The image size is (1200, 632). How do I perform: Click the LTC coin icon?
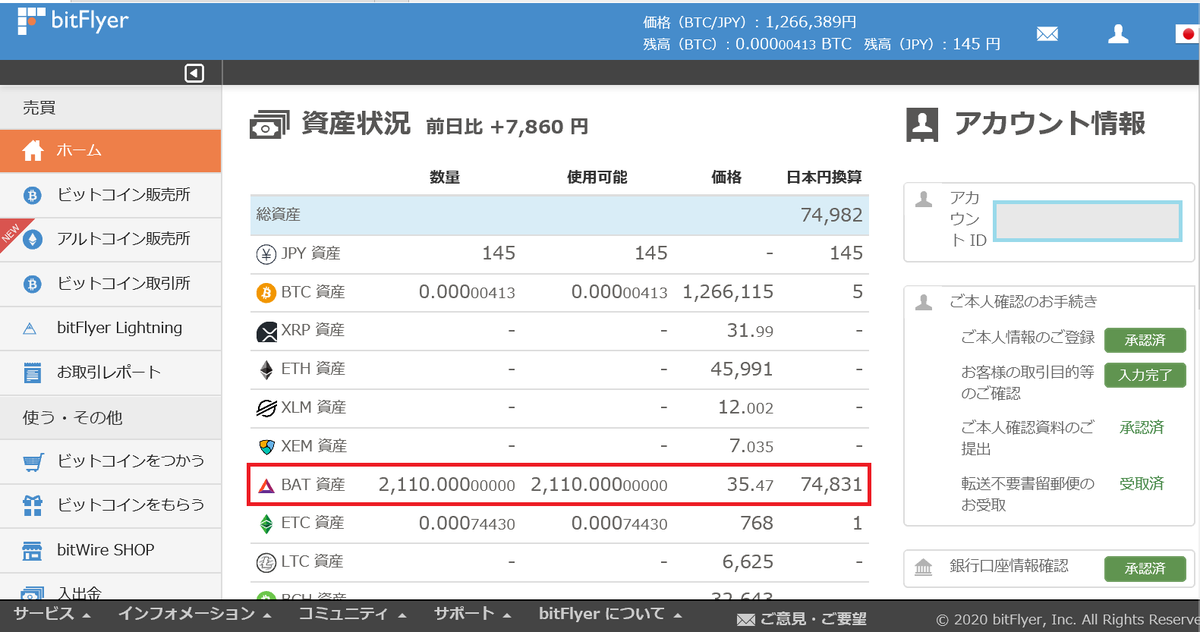(266, 562)
